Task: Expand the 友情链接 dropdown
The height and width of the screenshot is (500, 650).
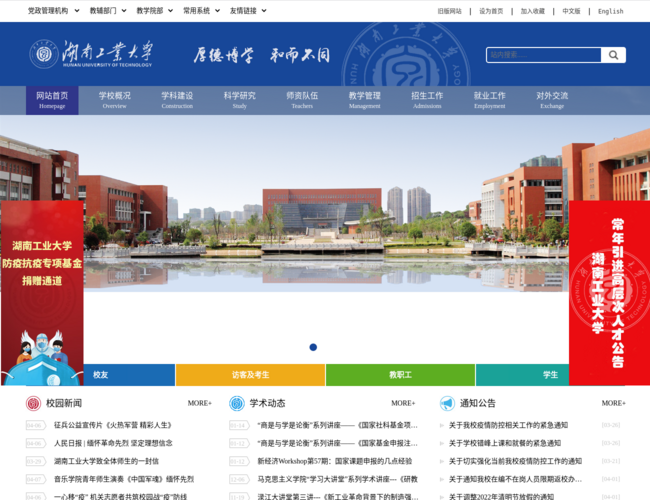Action: [x=248, y=11]
